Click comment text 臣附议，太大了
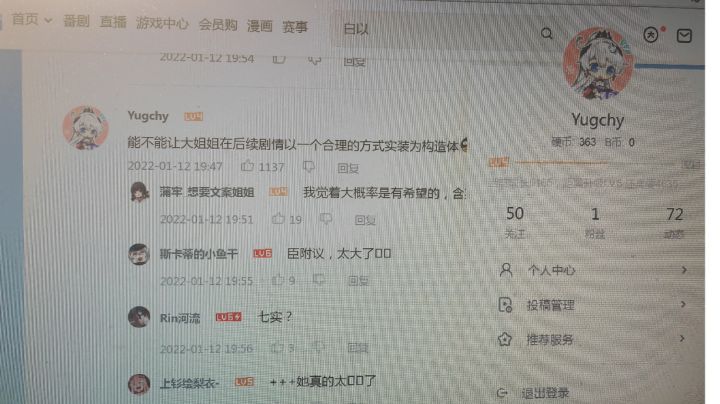 [x=339, y=253]
